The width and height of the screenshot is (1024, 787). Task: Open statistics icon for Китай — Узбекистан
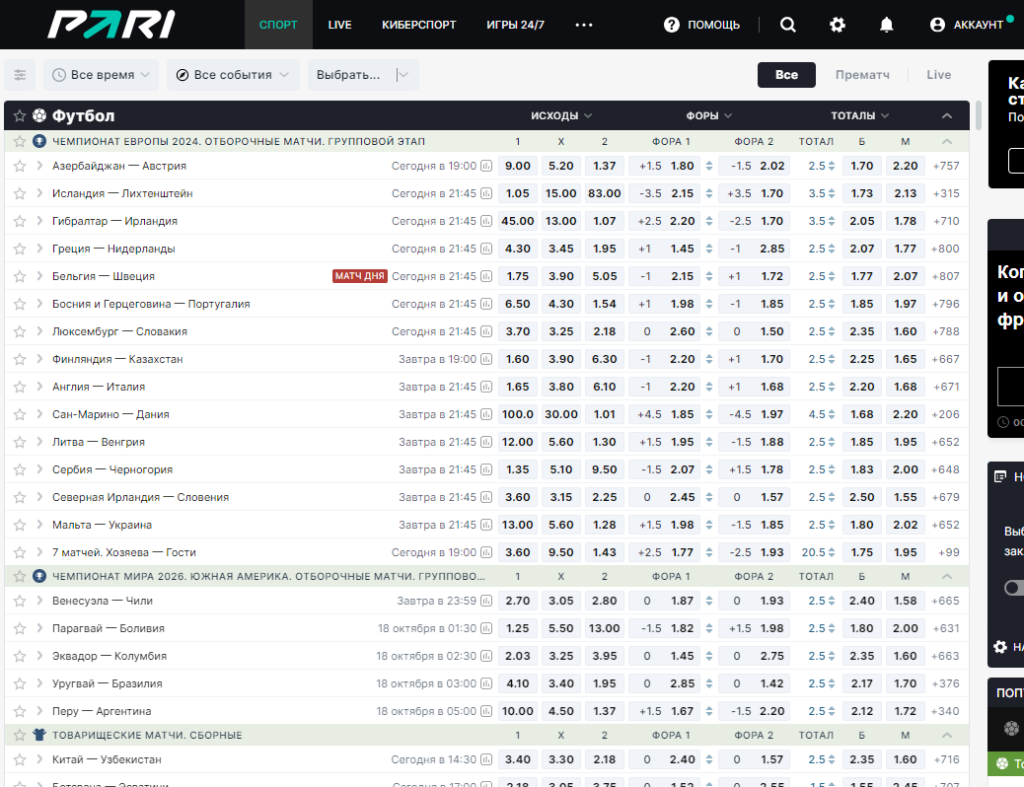[x=487, y=760]
